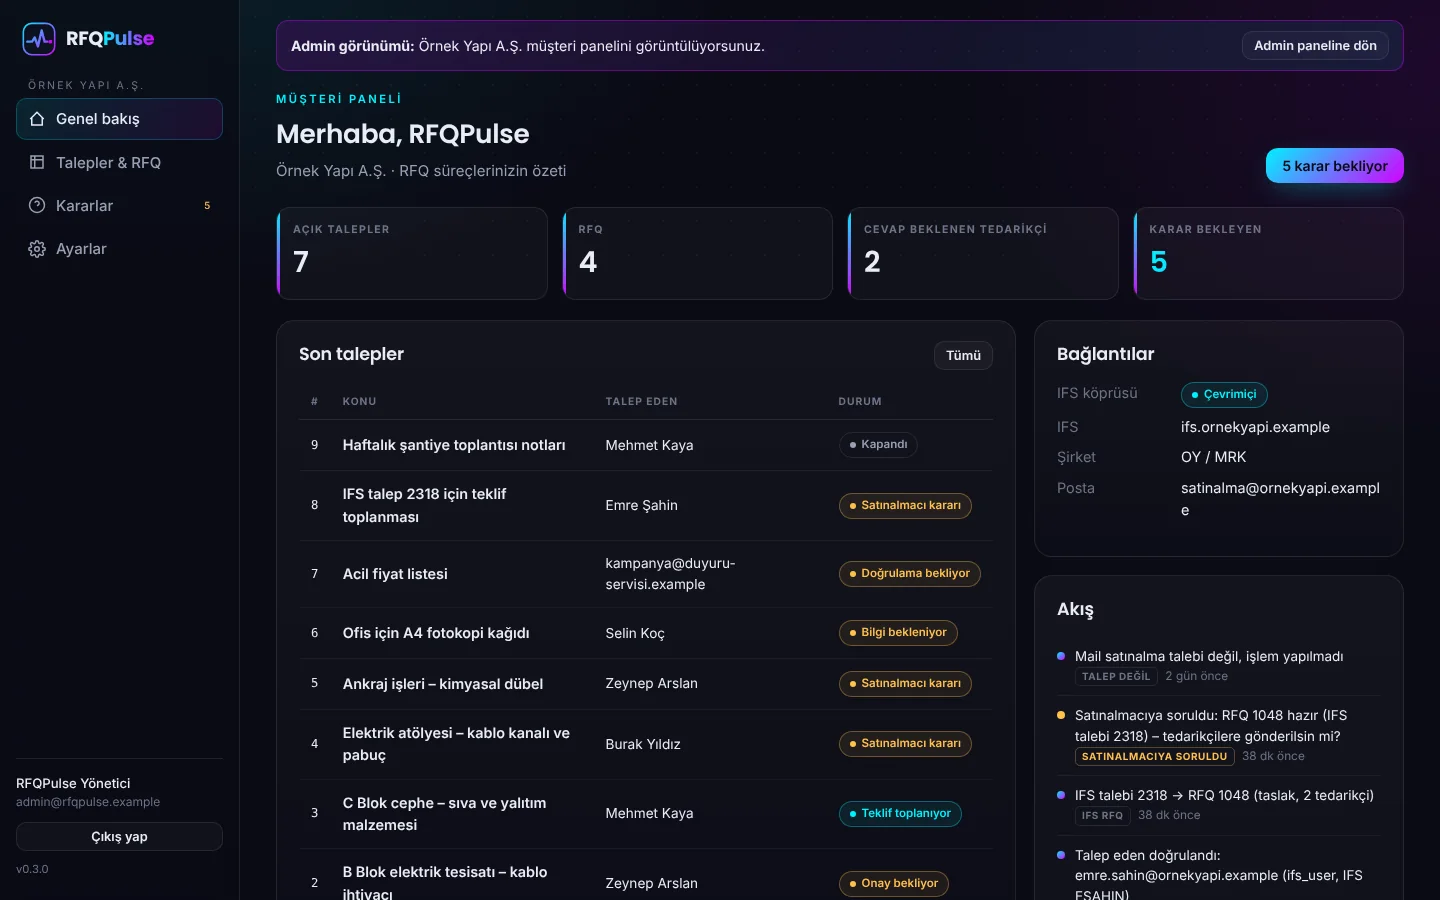Screen dimensions: 1440x900
Task: Click the Kararlar count badge 5
Action: pyautogui.click(x=207, y=206)
